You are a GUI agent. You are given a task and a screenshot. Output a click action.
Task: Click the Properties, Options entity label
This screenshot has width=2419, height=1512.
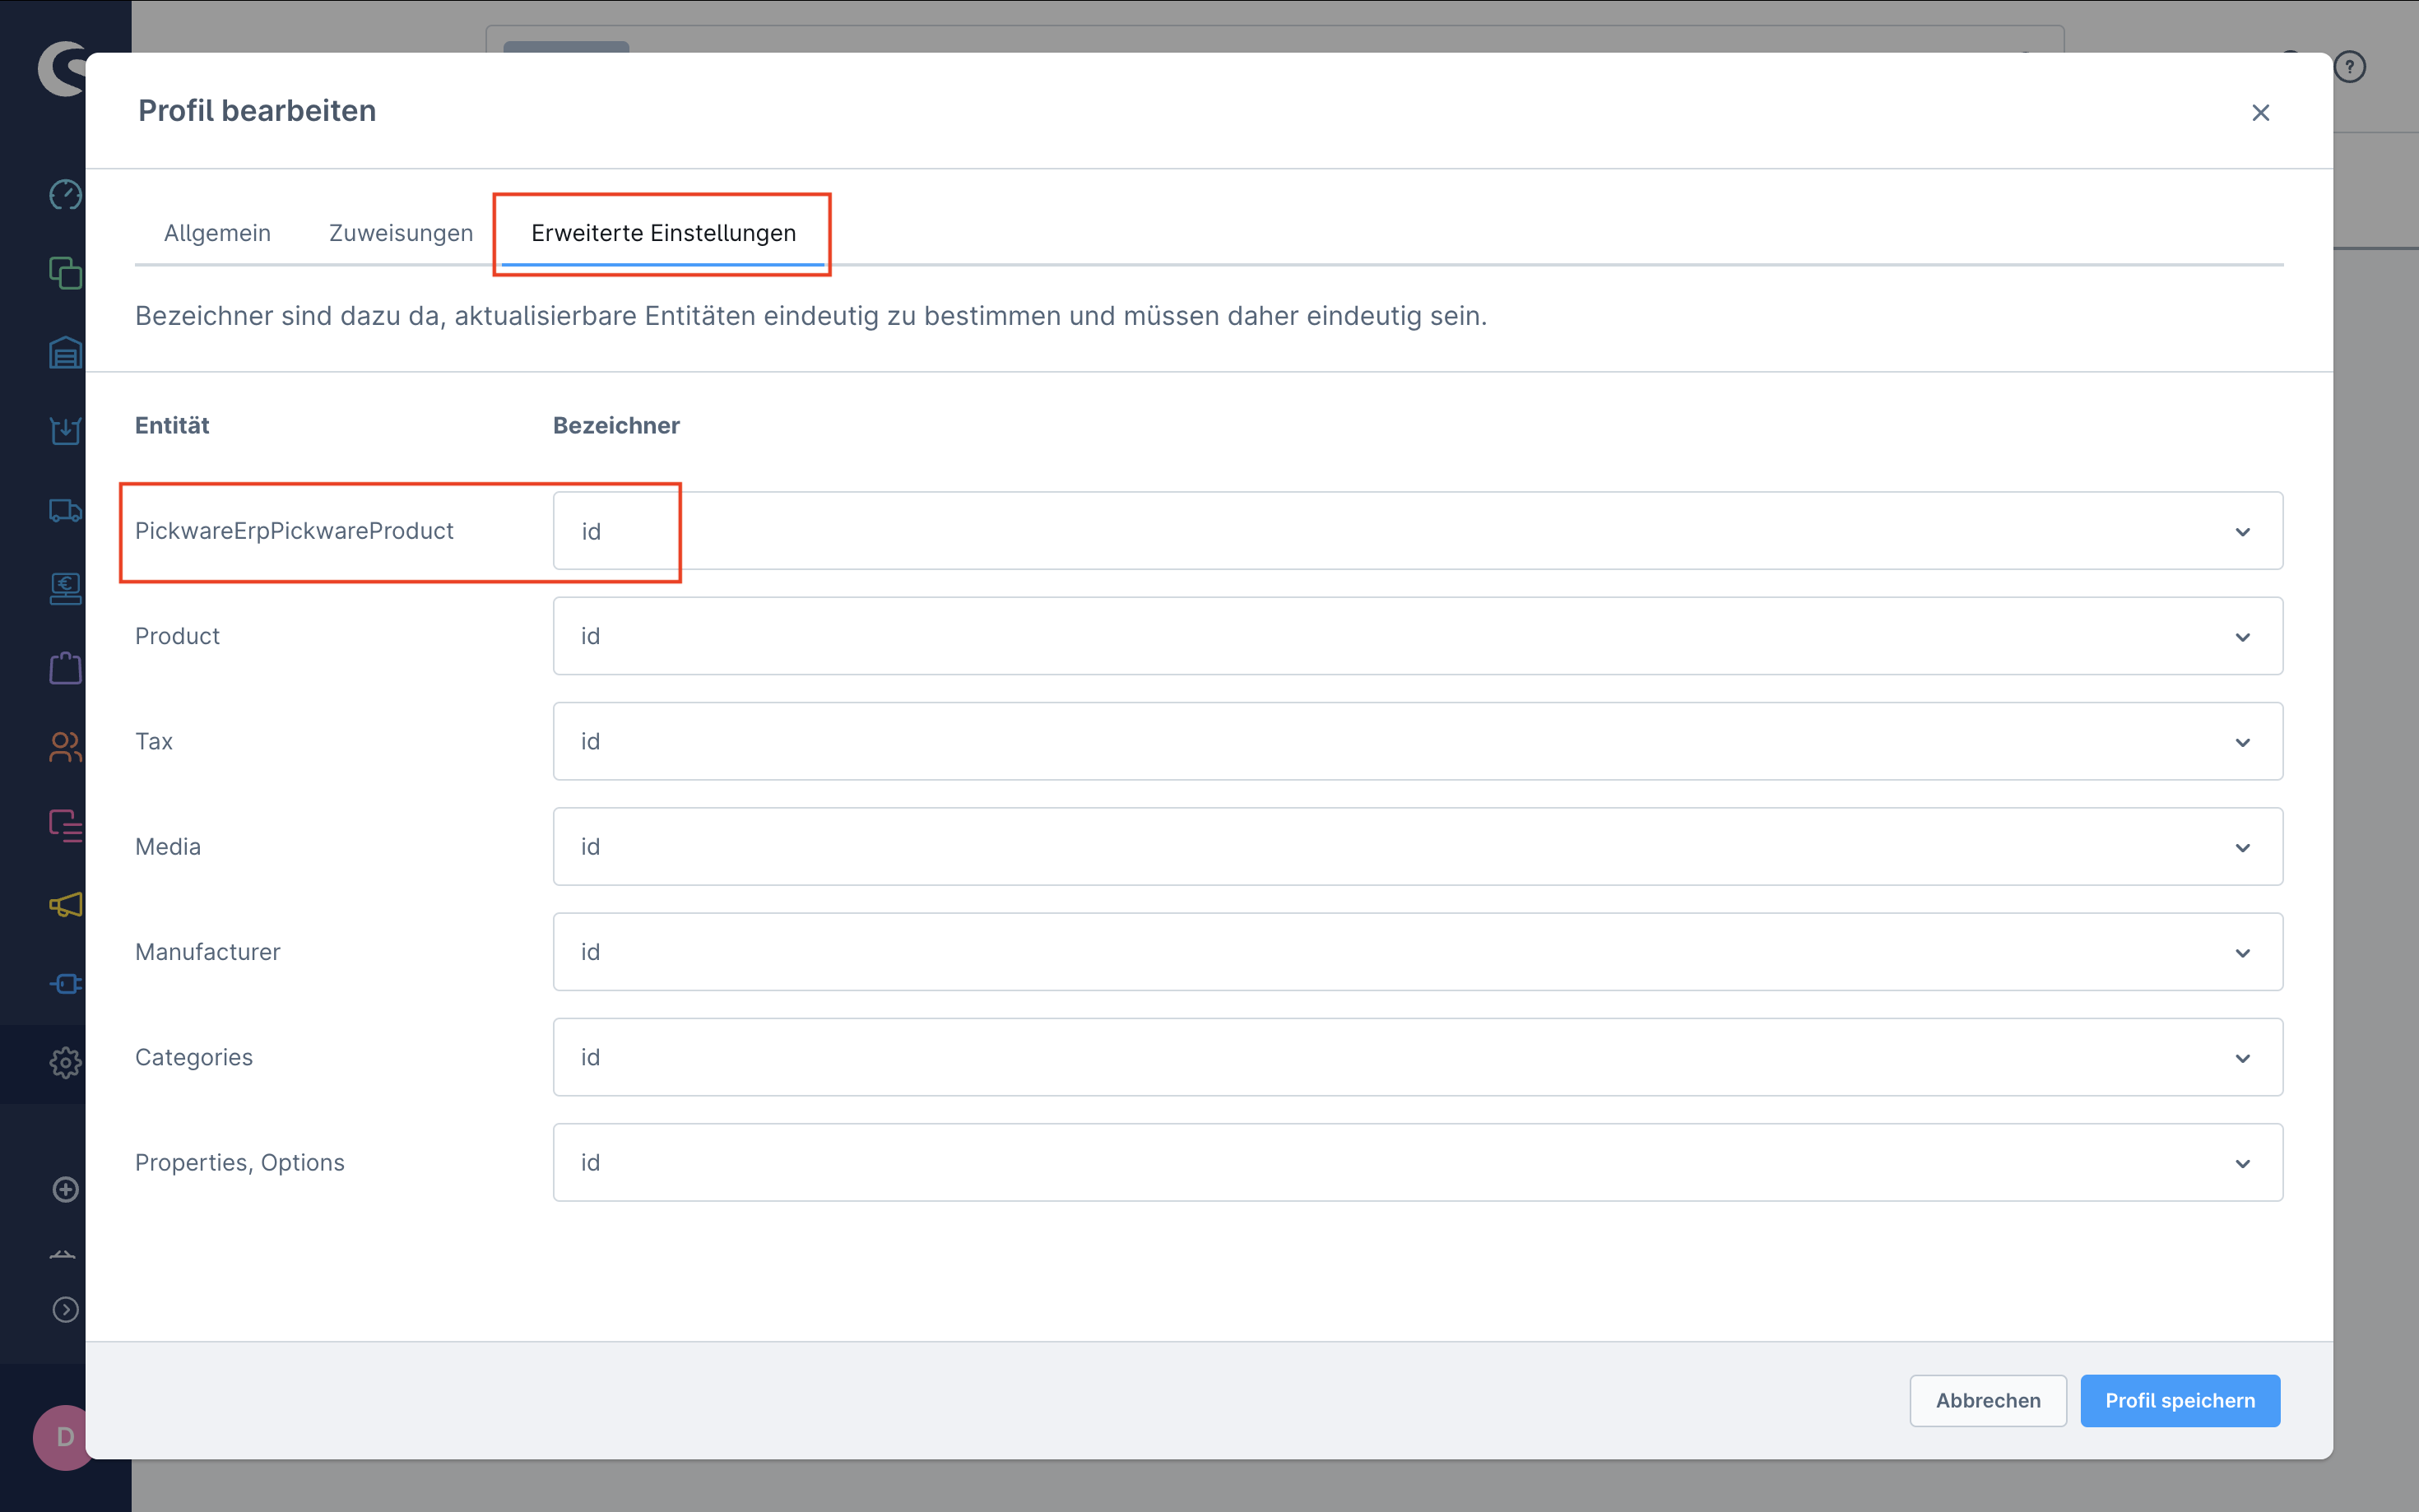[240, 1162]
